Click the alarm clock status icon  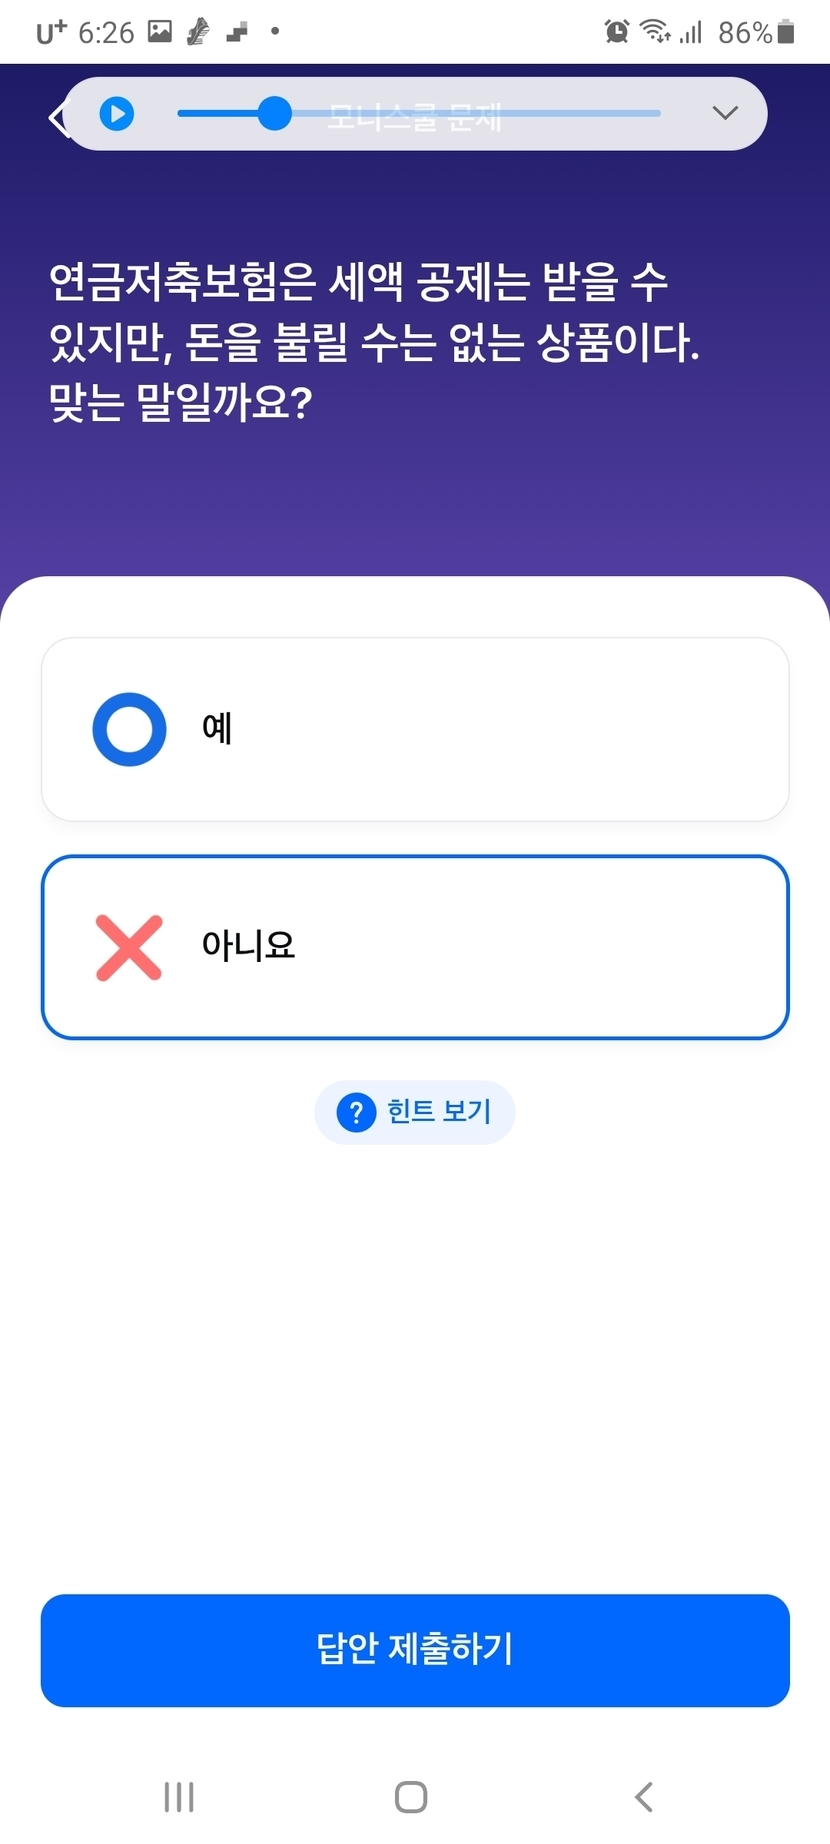617,32
